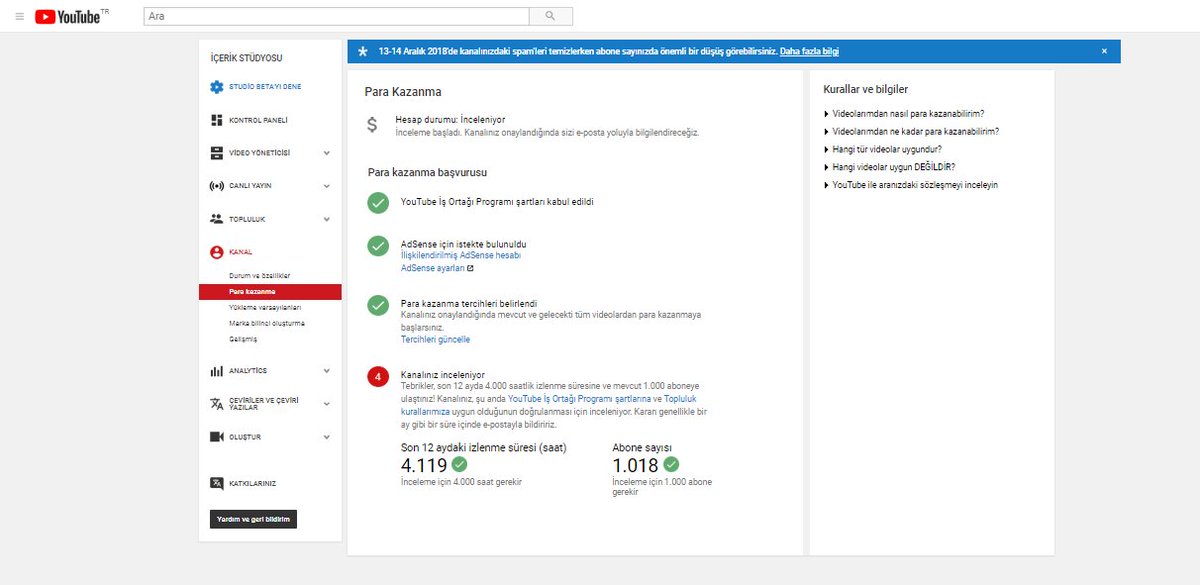The width and height of the screenshot is (1200, 585).
Task: Expand the Analytics section chevron
Action: coord(326,371)
